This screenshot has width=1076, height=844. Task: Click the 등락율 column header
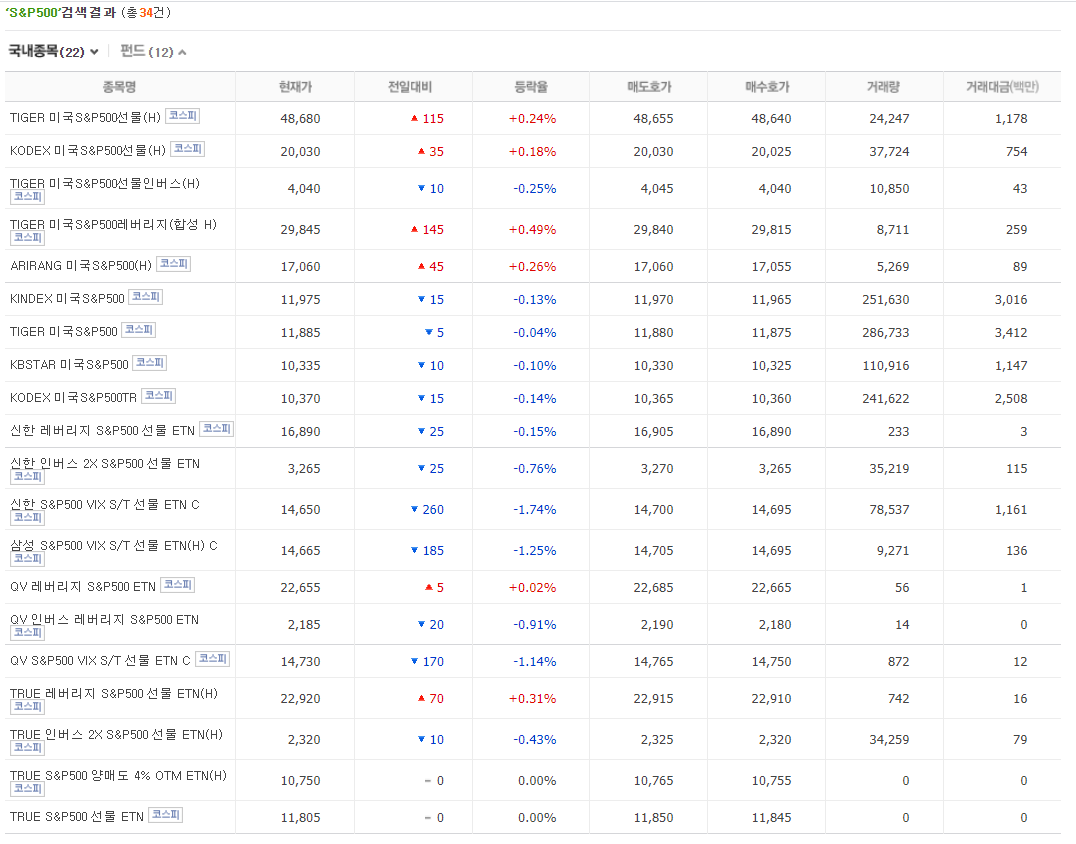531,87
